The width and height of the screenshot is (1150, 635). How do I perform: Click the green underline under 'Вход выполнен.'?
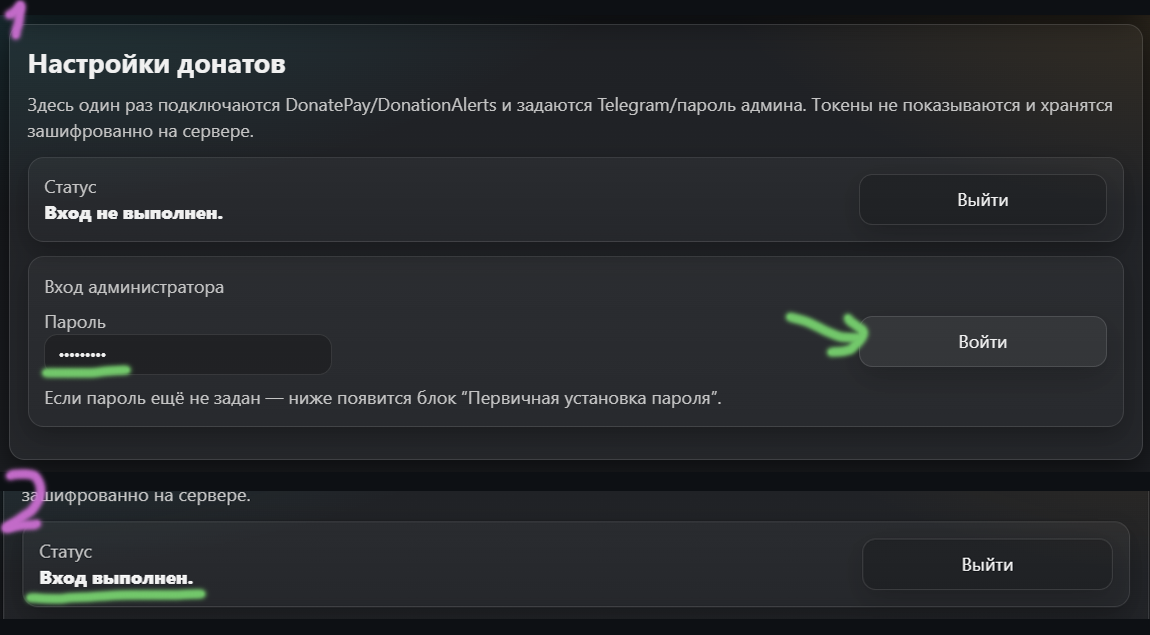coord(115,594)
